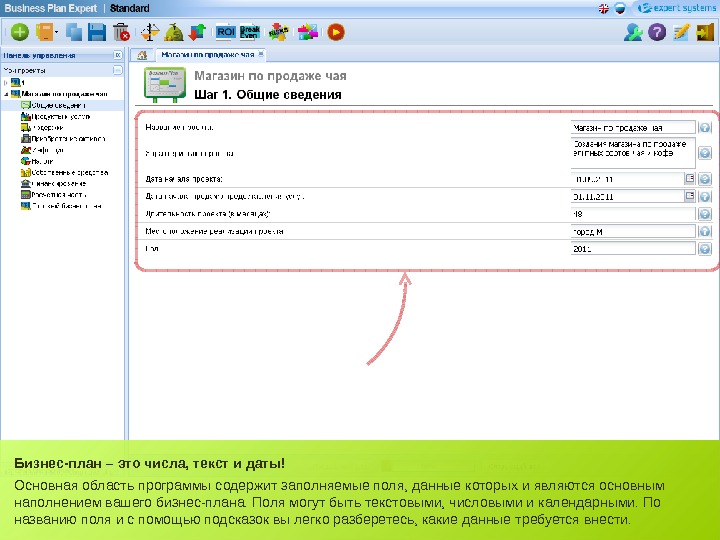Viewport: 720px width, 540px height.
Task: Open the Break Even analysis icon
Action: (x=250, y=32)
